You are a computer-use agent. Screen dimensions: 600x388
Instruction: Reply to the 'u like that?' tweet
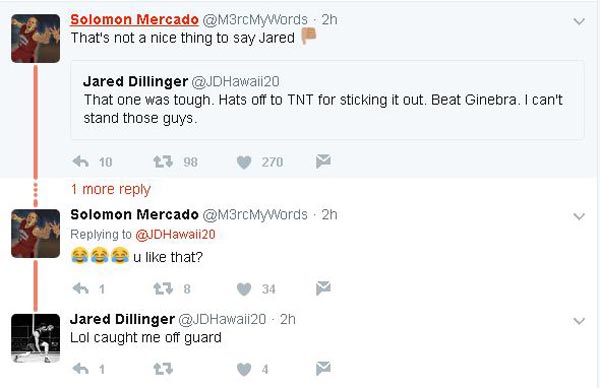pos(81,289)
